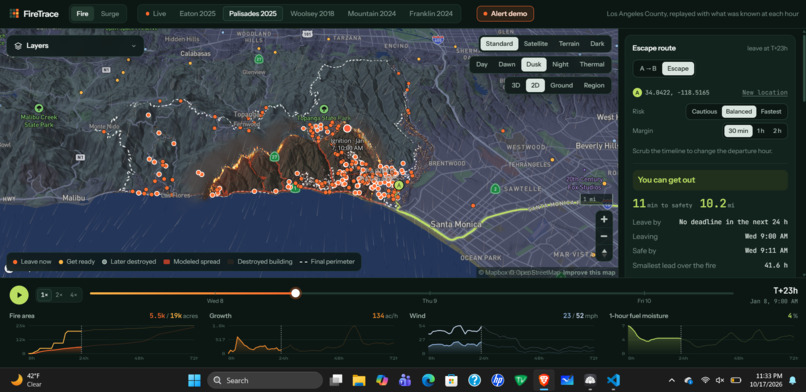The image size is (806, 392).
Task: Open the weather widget showing 42°F
Action: [26, 380]
